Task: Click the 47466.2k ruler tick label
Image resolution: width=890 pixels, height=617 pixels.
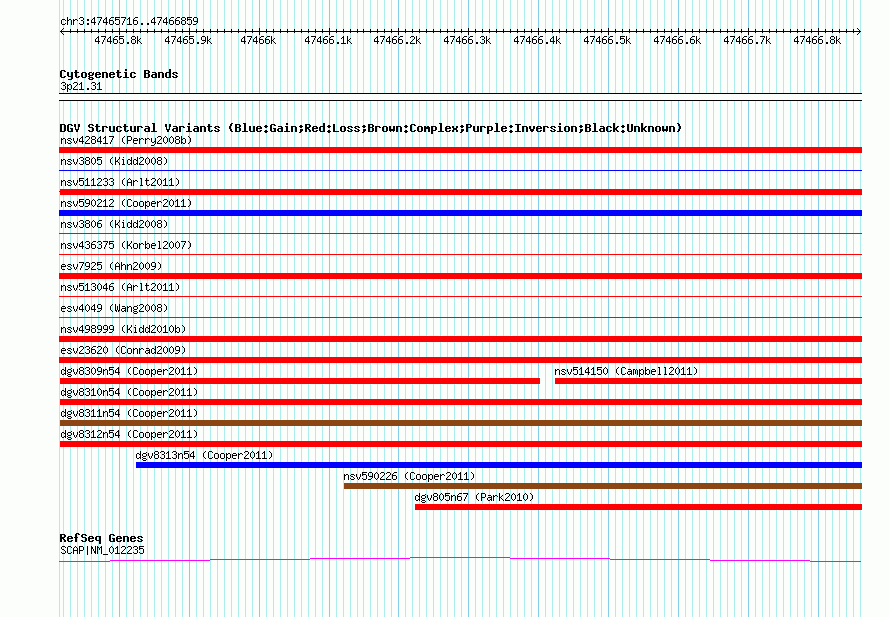Action: 397,40
